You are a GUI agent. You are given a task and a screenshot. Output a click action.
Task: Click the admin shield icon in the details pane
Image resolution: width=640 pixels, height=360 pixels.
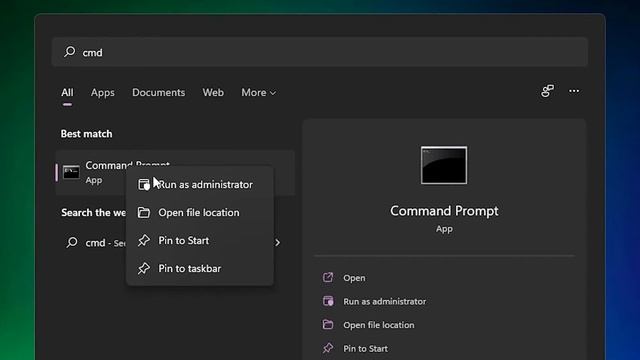click(x=328, y=301)
